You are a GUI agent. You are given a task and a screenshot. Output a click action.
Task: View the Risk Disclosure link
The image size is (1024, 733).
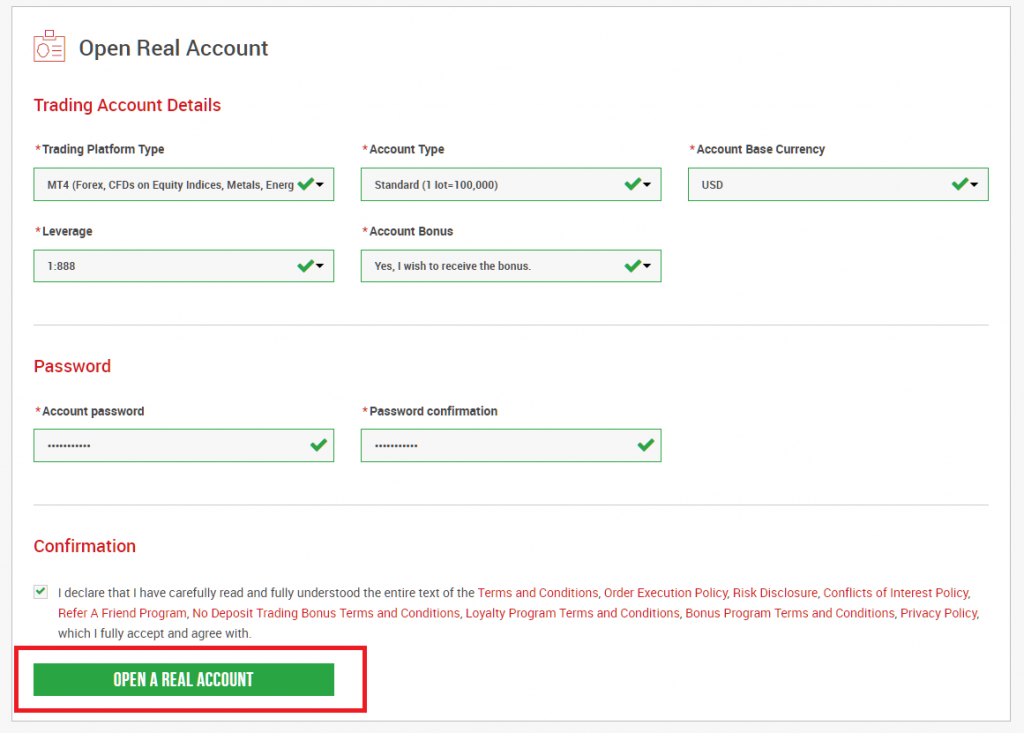tap(775, 593)
